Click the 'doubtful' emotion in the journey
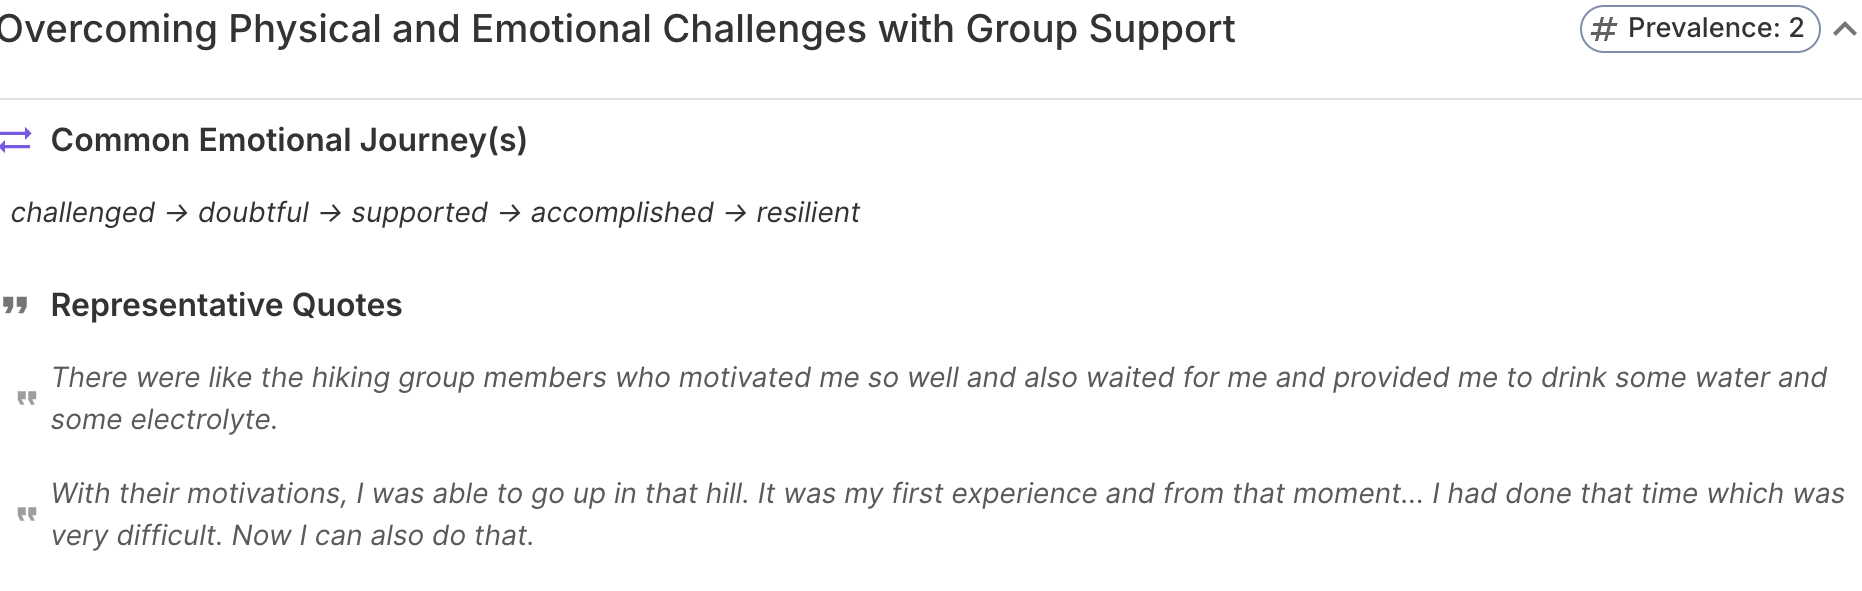1862x591 pixels. pos(253,213)
